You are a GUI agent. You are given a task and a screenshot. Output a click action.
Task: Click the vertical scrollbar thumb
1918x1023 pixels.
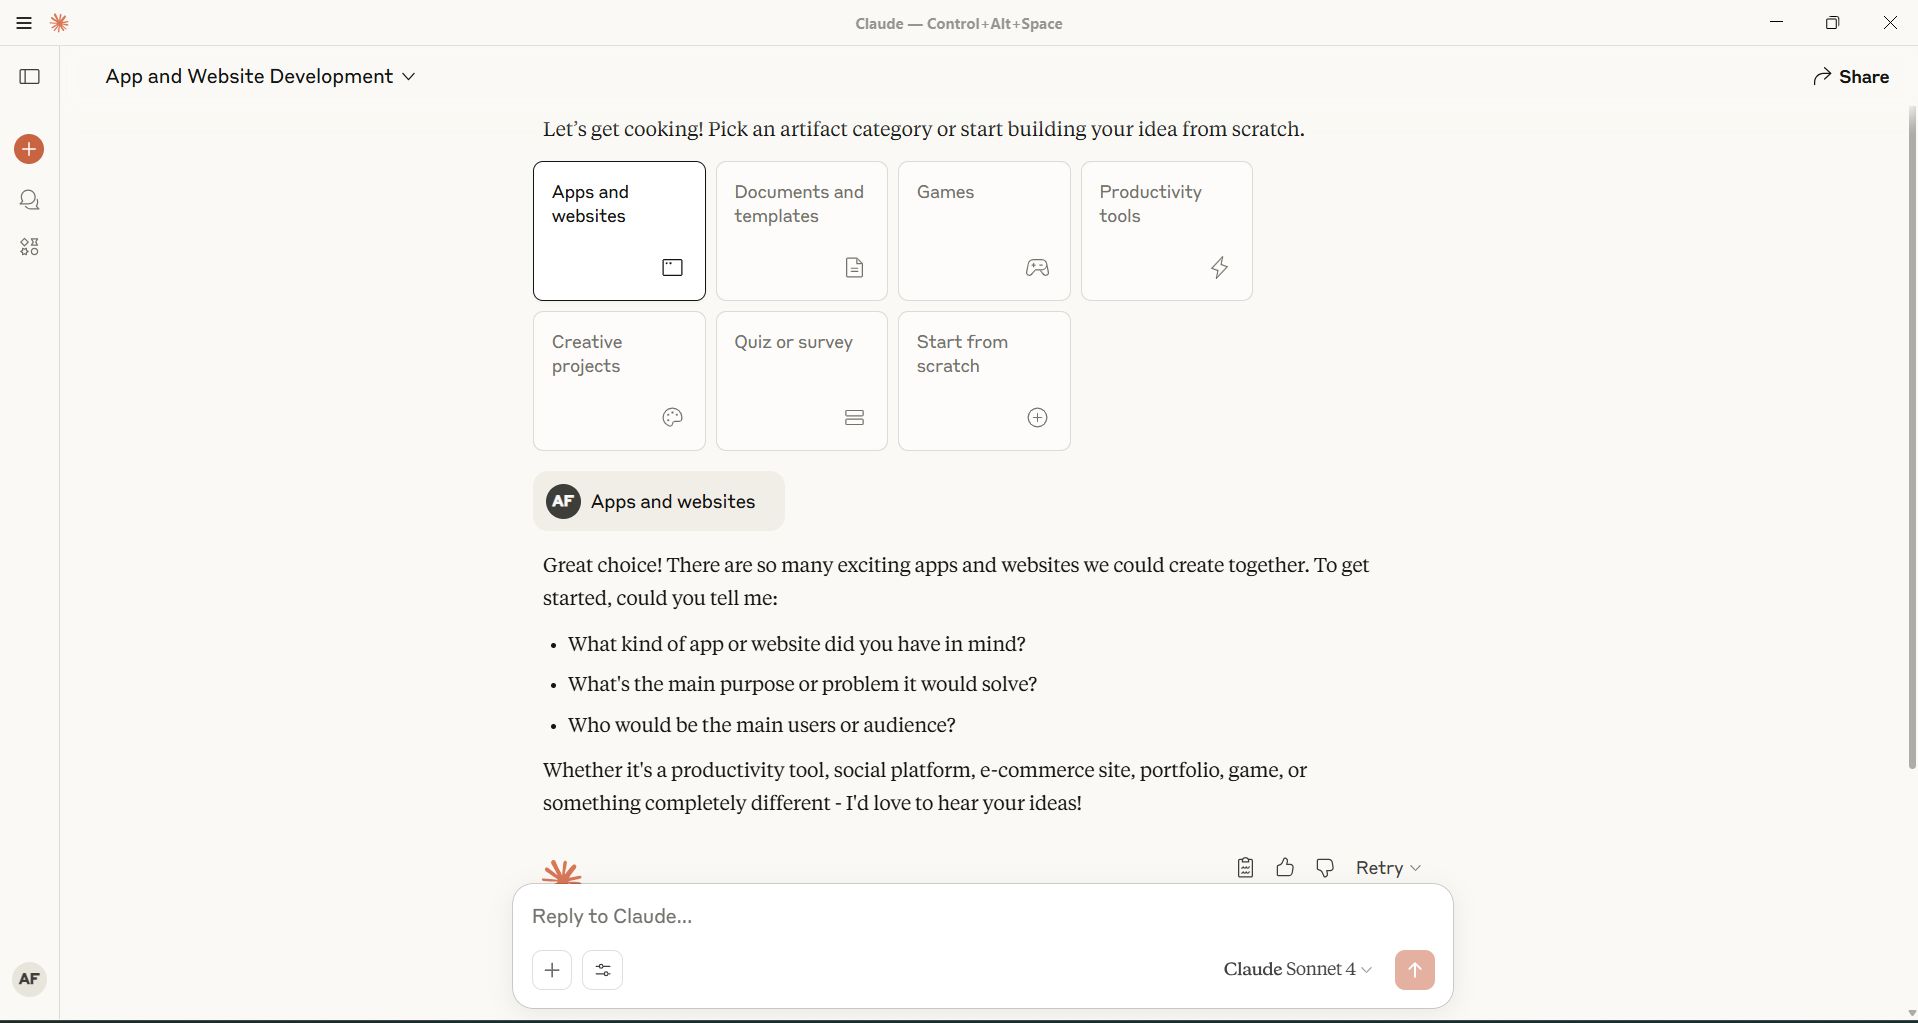(1911, 437)
